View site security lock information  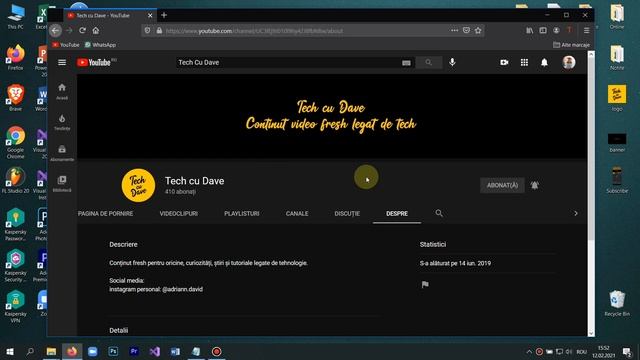pyautogui.click(x=159, y=31)
